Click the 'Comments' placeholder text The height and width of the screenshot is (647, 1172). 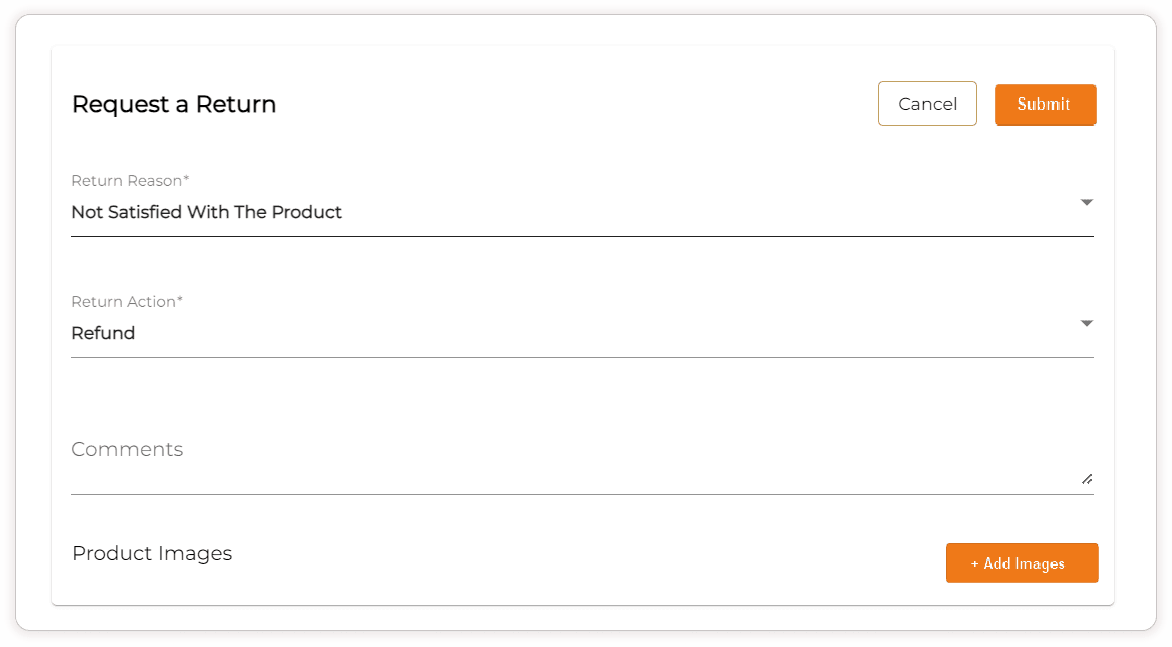tap(127, 449)
